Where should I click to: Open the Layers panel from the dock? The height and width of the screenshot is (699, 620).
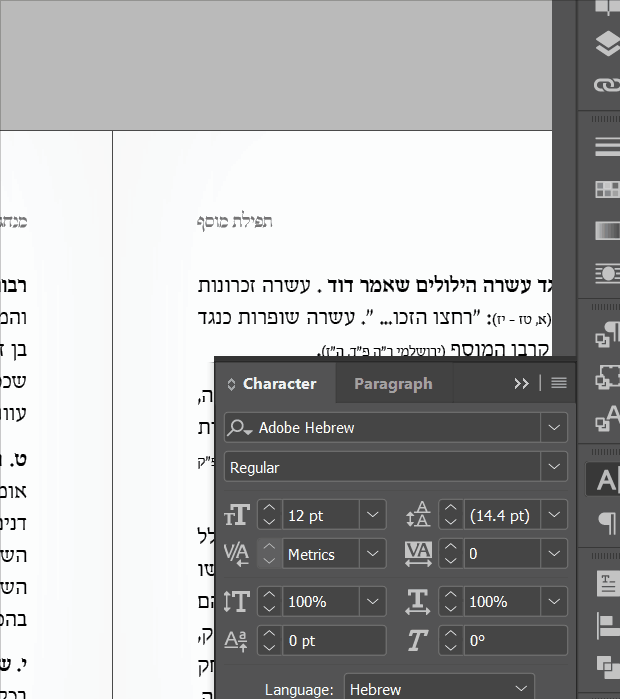608,44
